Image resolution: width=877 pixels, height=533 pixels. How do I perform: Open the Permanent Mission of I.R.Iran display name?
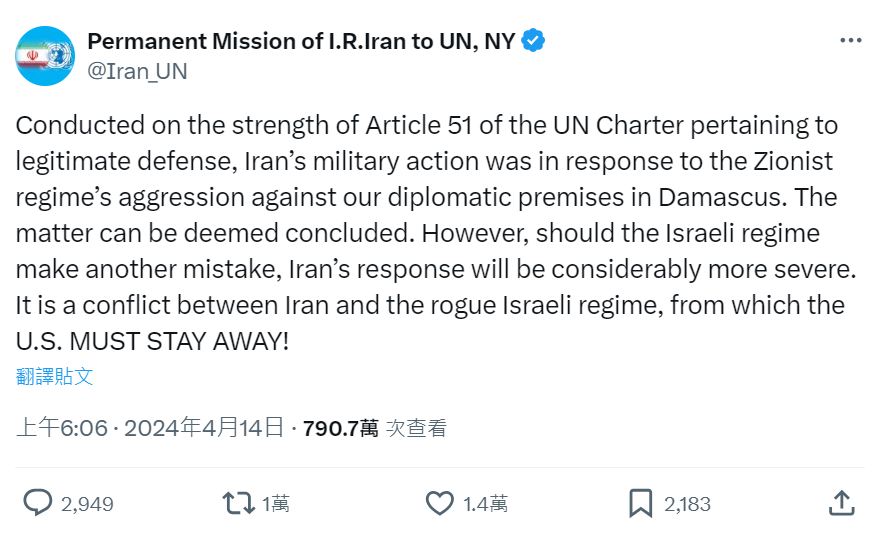(301, 41)
